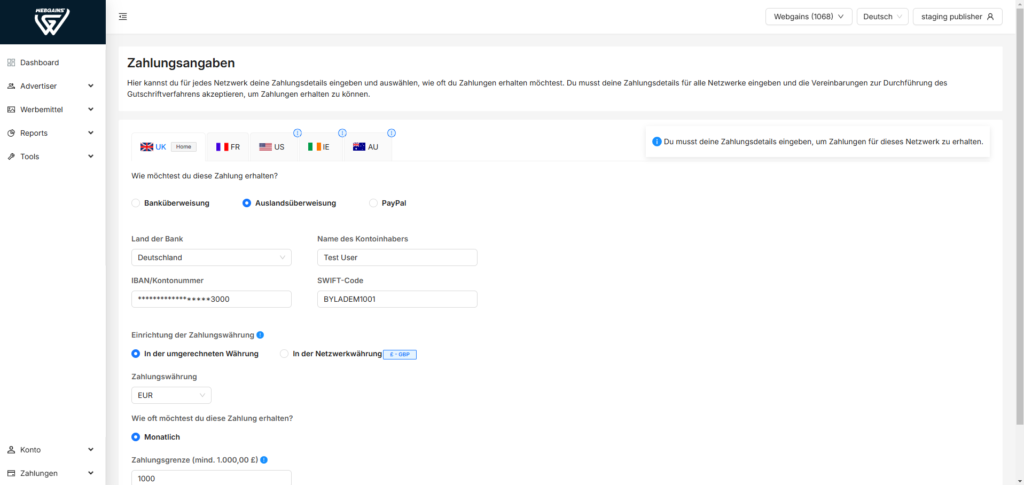1024x485 pixels.
Task: Click the info icon above the AU tab
Action: click(392, 133)
